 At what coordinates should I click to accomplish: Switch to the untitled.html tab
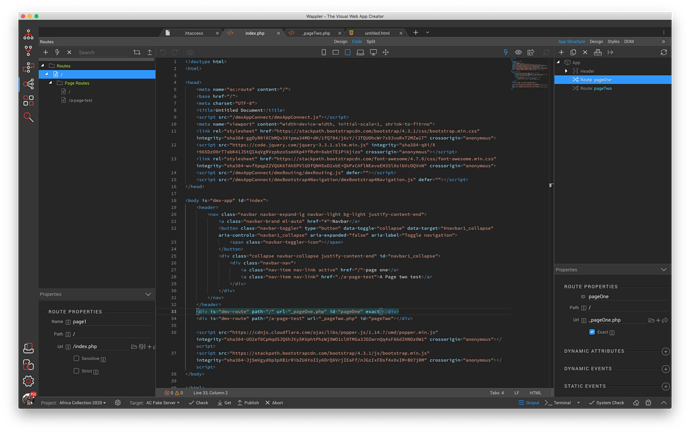pyautogui.click(x=377, y=33)
